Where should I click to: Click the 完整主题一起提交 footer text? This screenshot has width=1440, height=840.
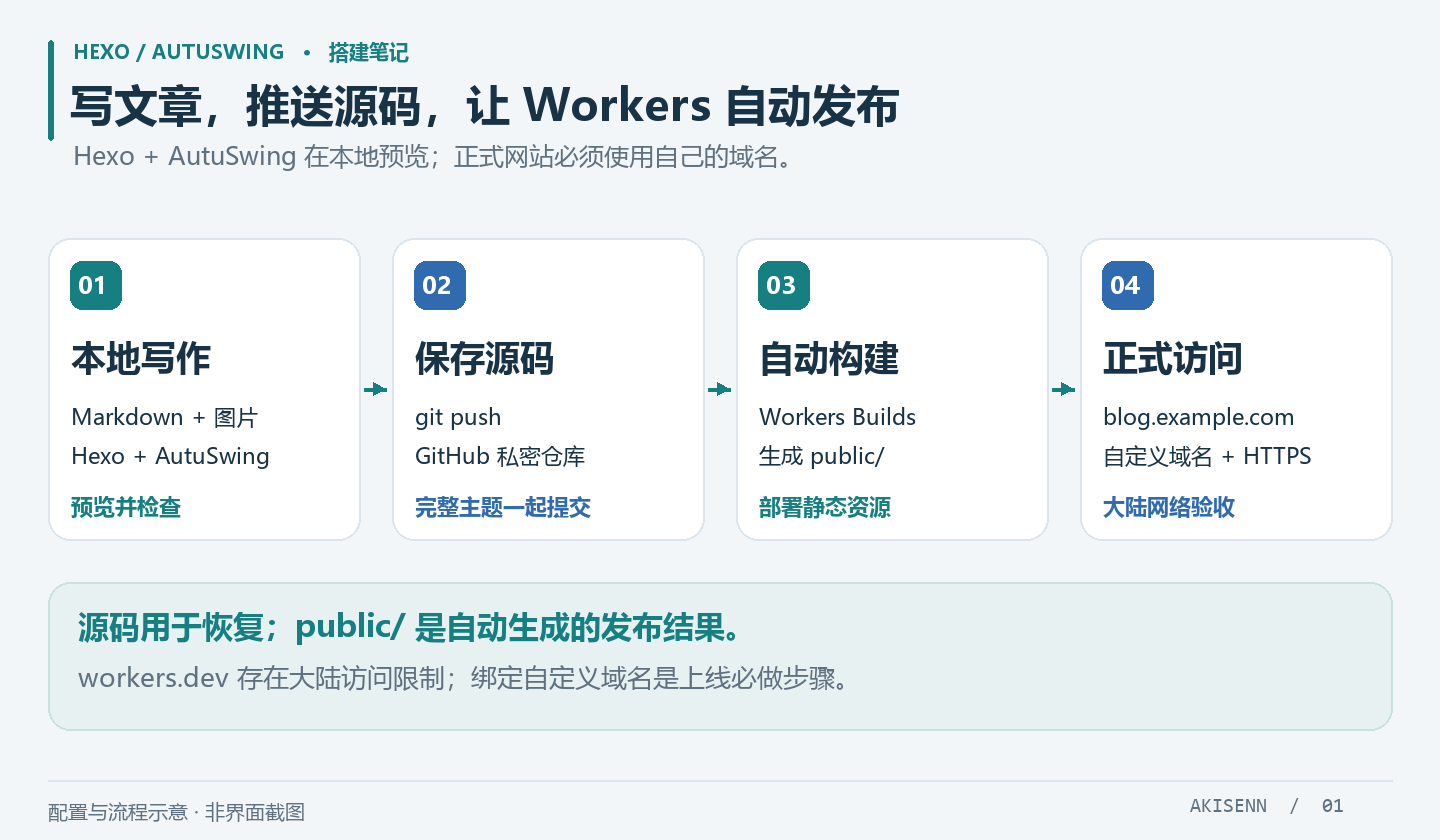coord(503,507)
